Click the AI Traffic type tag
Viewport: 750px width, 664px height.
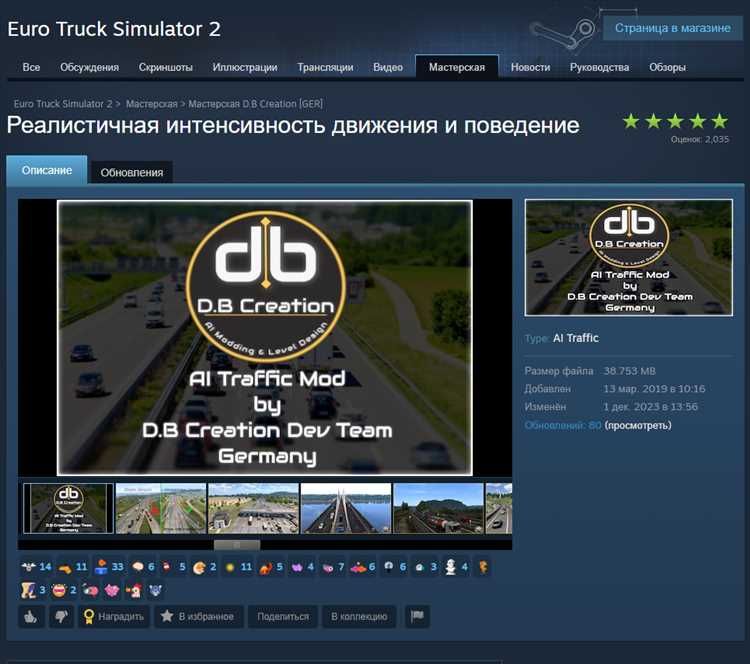[575, 338]
